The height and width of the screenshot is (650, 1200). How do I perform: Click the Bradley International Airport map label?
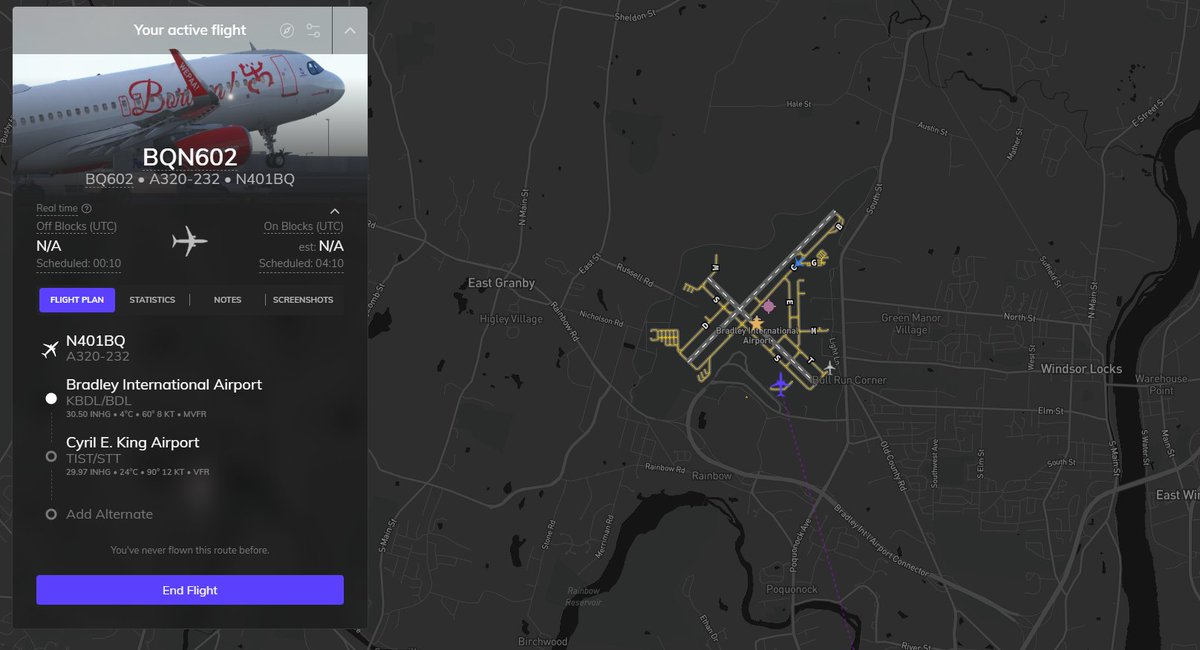pos(757,335)
